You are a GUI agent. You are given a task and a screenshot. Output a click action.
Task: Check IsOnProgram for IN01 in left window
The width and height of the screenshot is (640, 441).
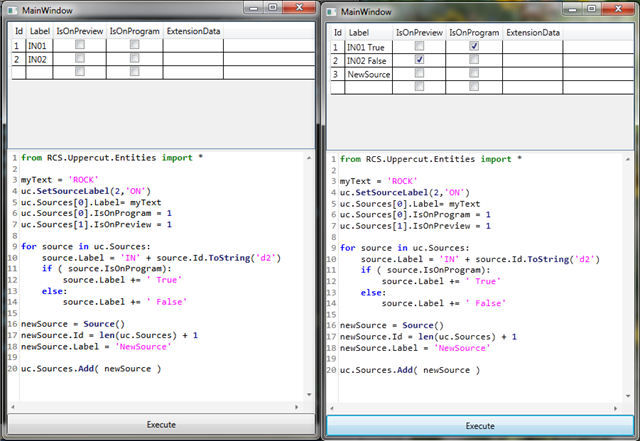tap(134, 45)
